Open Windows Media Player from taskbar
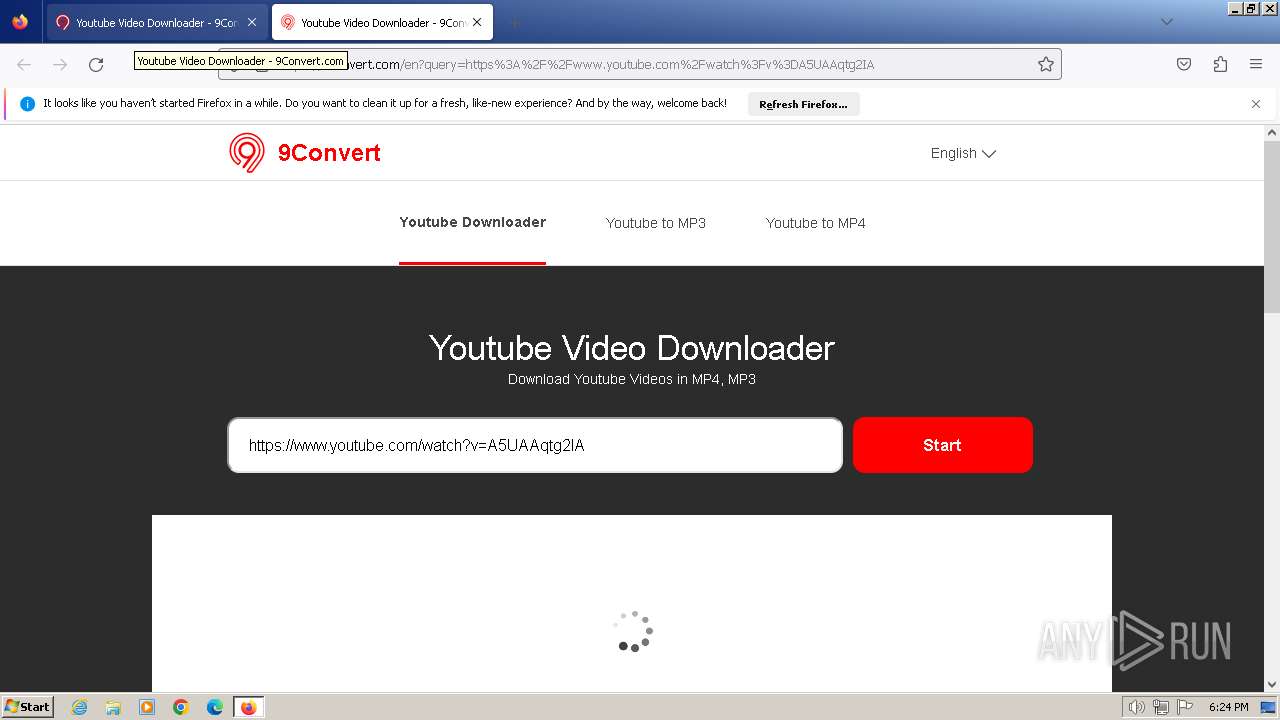 click(x=147, y=707)
